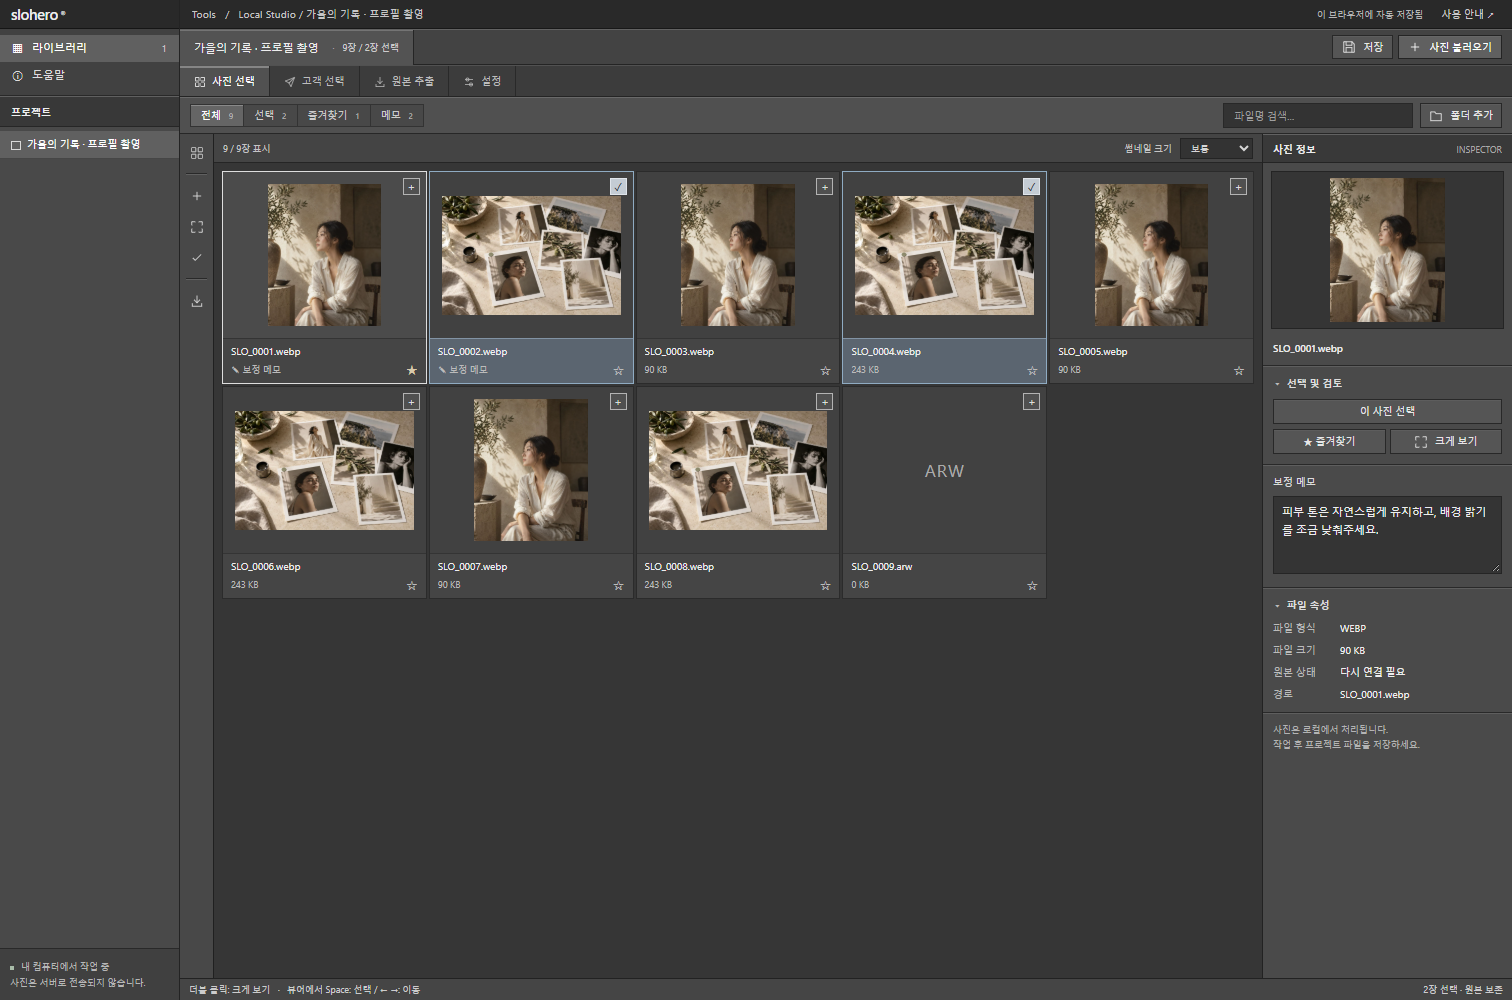Viewport: 1512px width, 1000px height.
Task: Click the 사진 불러오기 button
Action: pyautogui.click(x=1449, y=47)
